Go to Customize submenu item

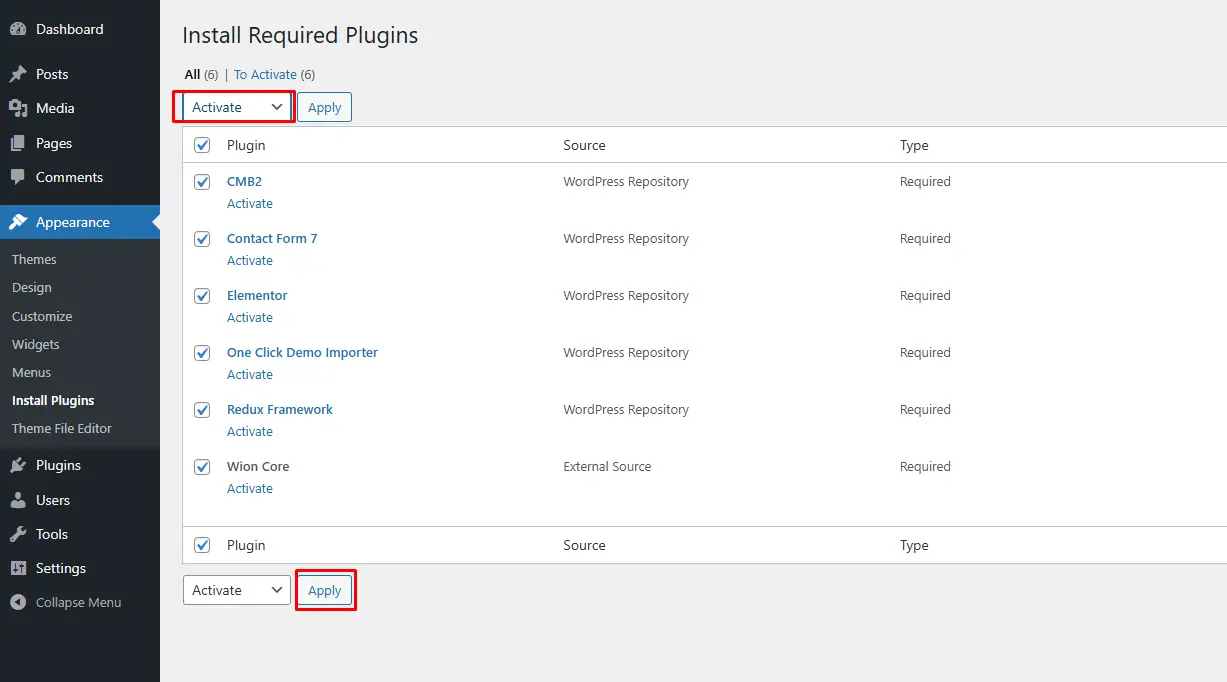[x=42, y=316]
